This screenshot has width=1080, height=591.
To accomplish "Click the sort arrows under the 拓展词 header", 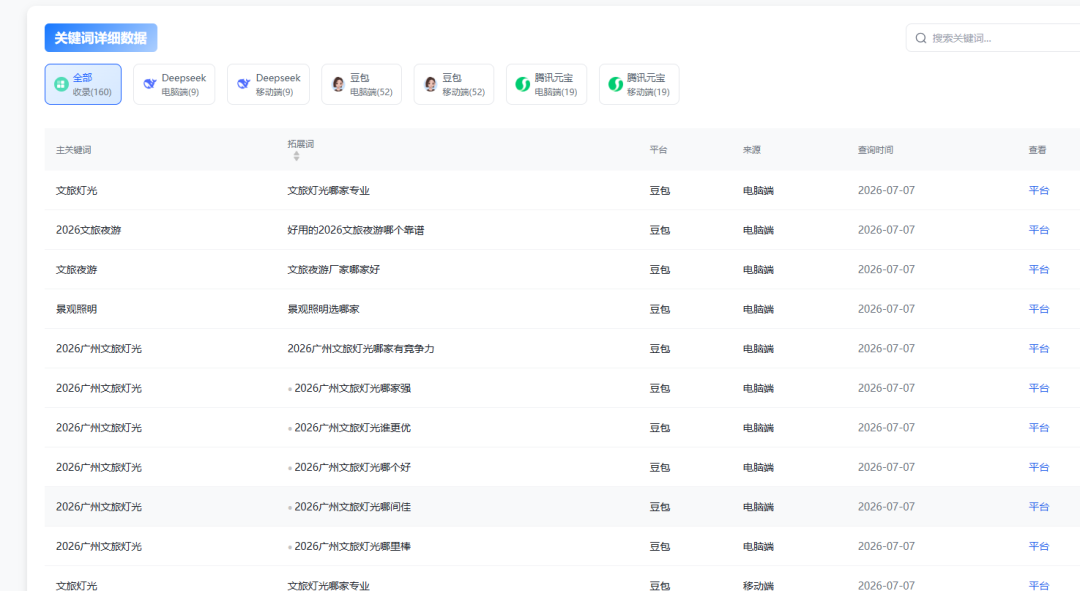I will pyautogui.click(x=296, y=156).
